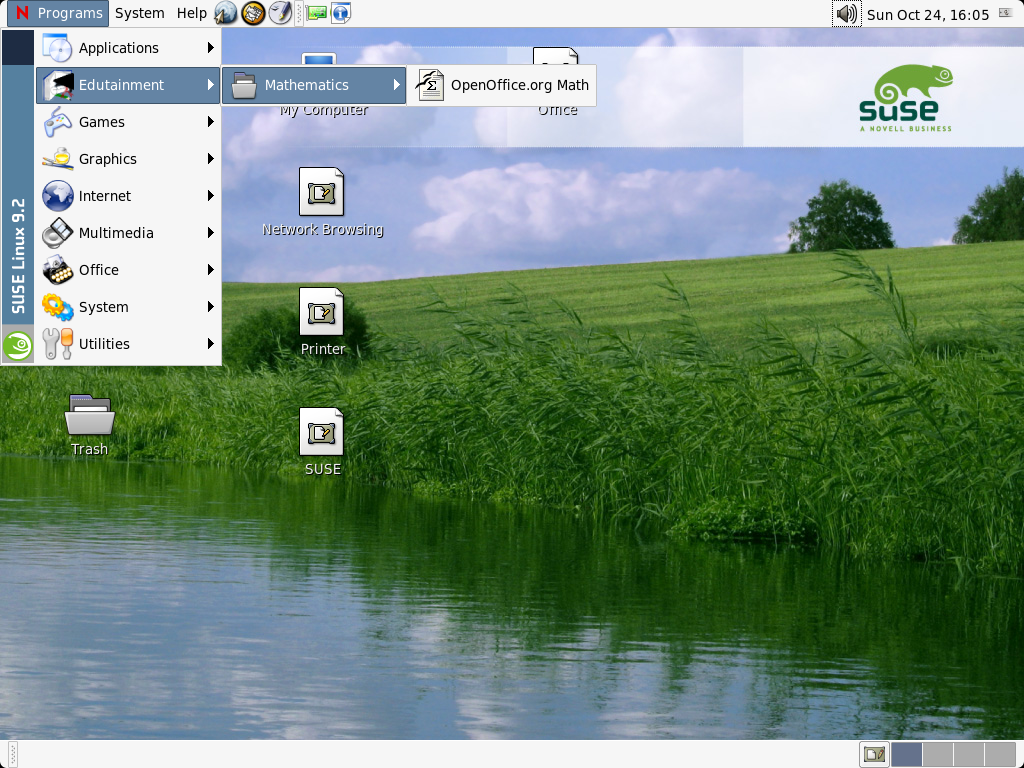1024x768 pixels.
Task: Open the Help menu in the top panel
Action: [191, 13]
